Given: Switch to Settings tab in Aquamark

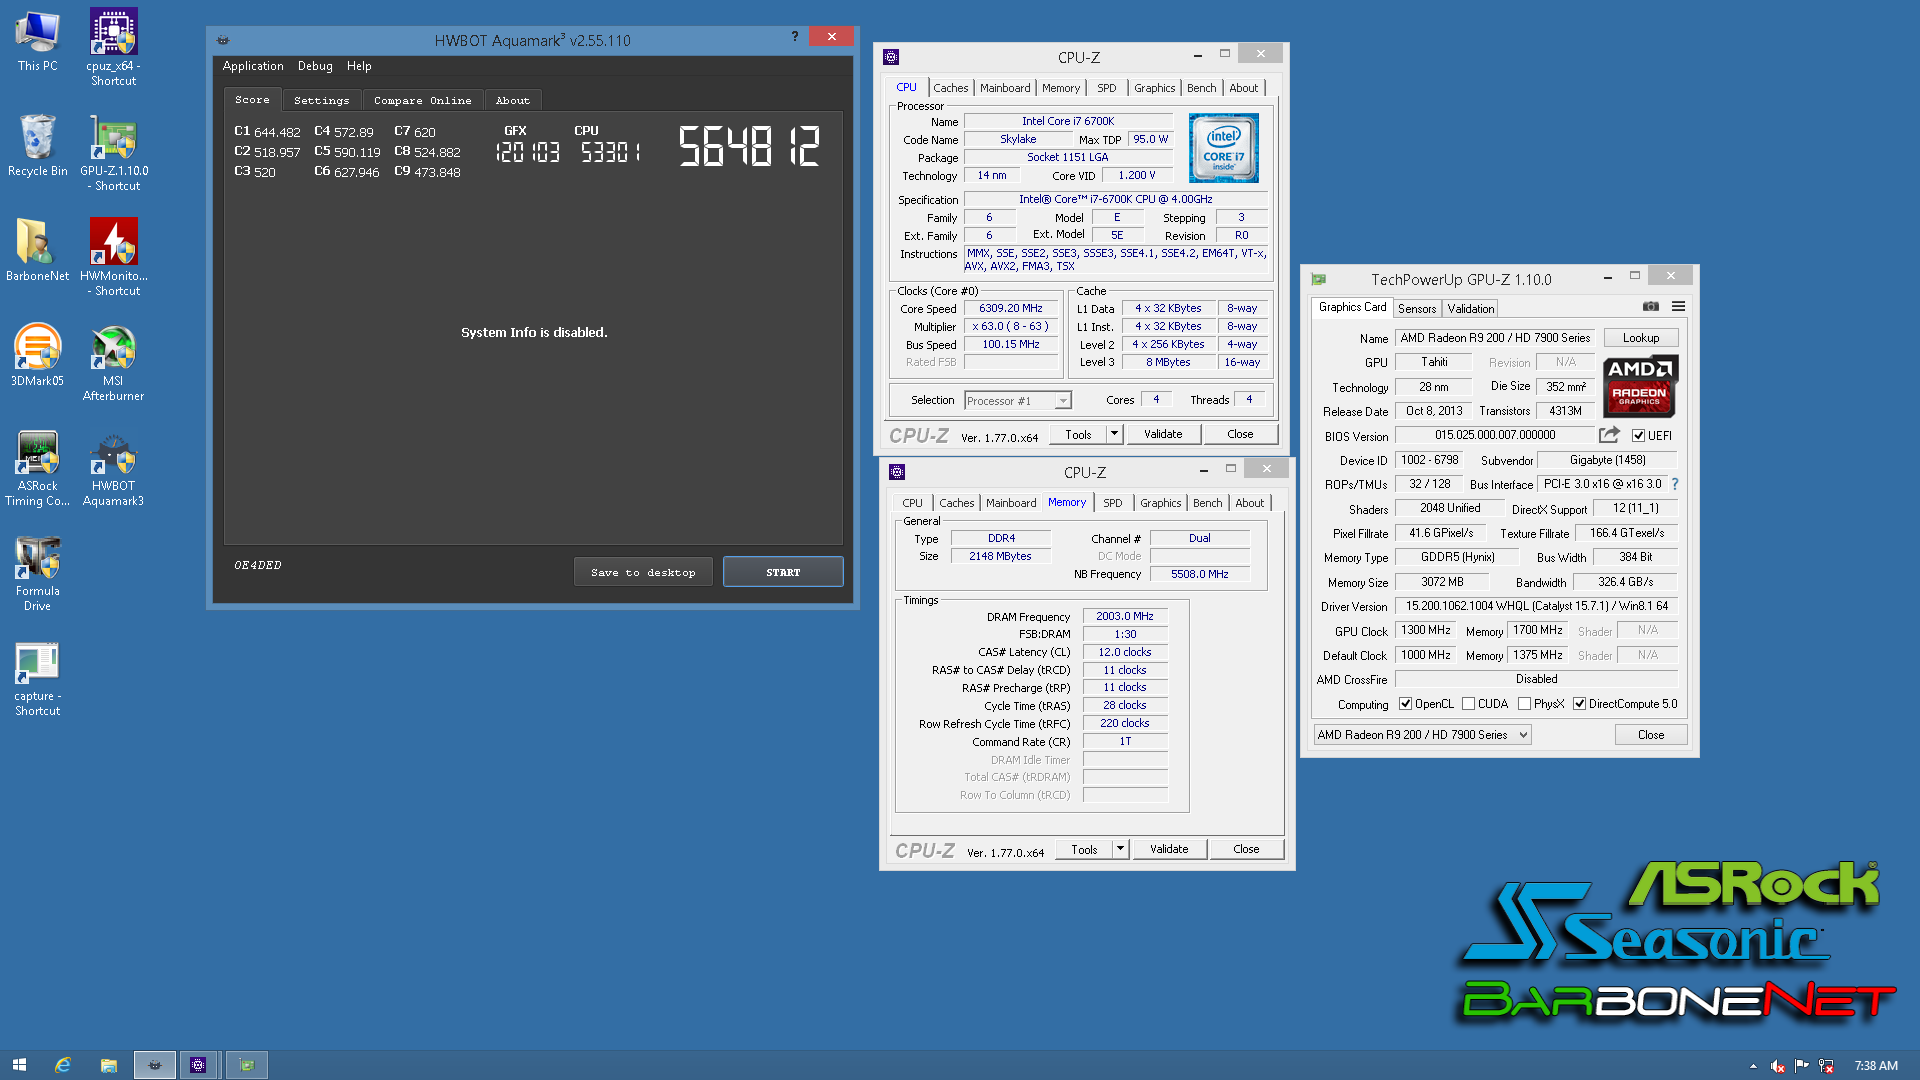Looking at the screenshot, I should click(x=321, y=100).
